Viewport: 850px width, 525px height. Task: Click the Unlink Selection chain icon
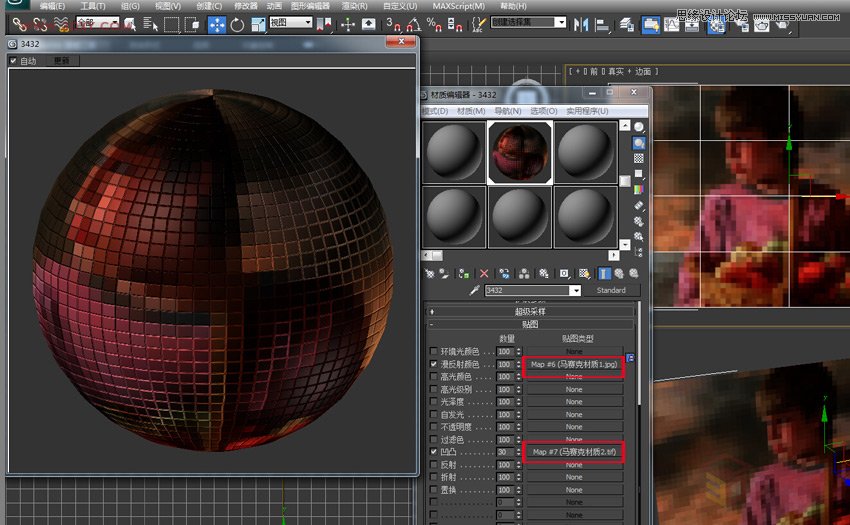coord(41,24)
